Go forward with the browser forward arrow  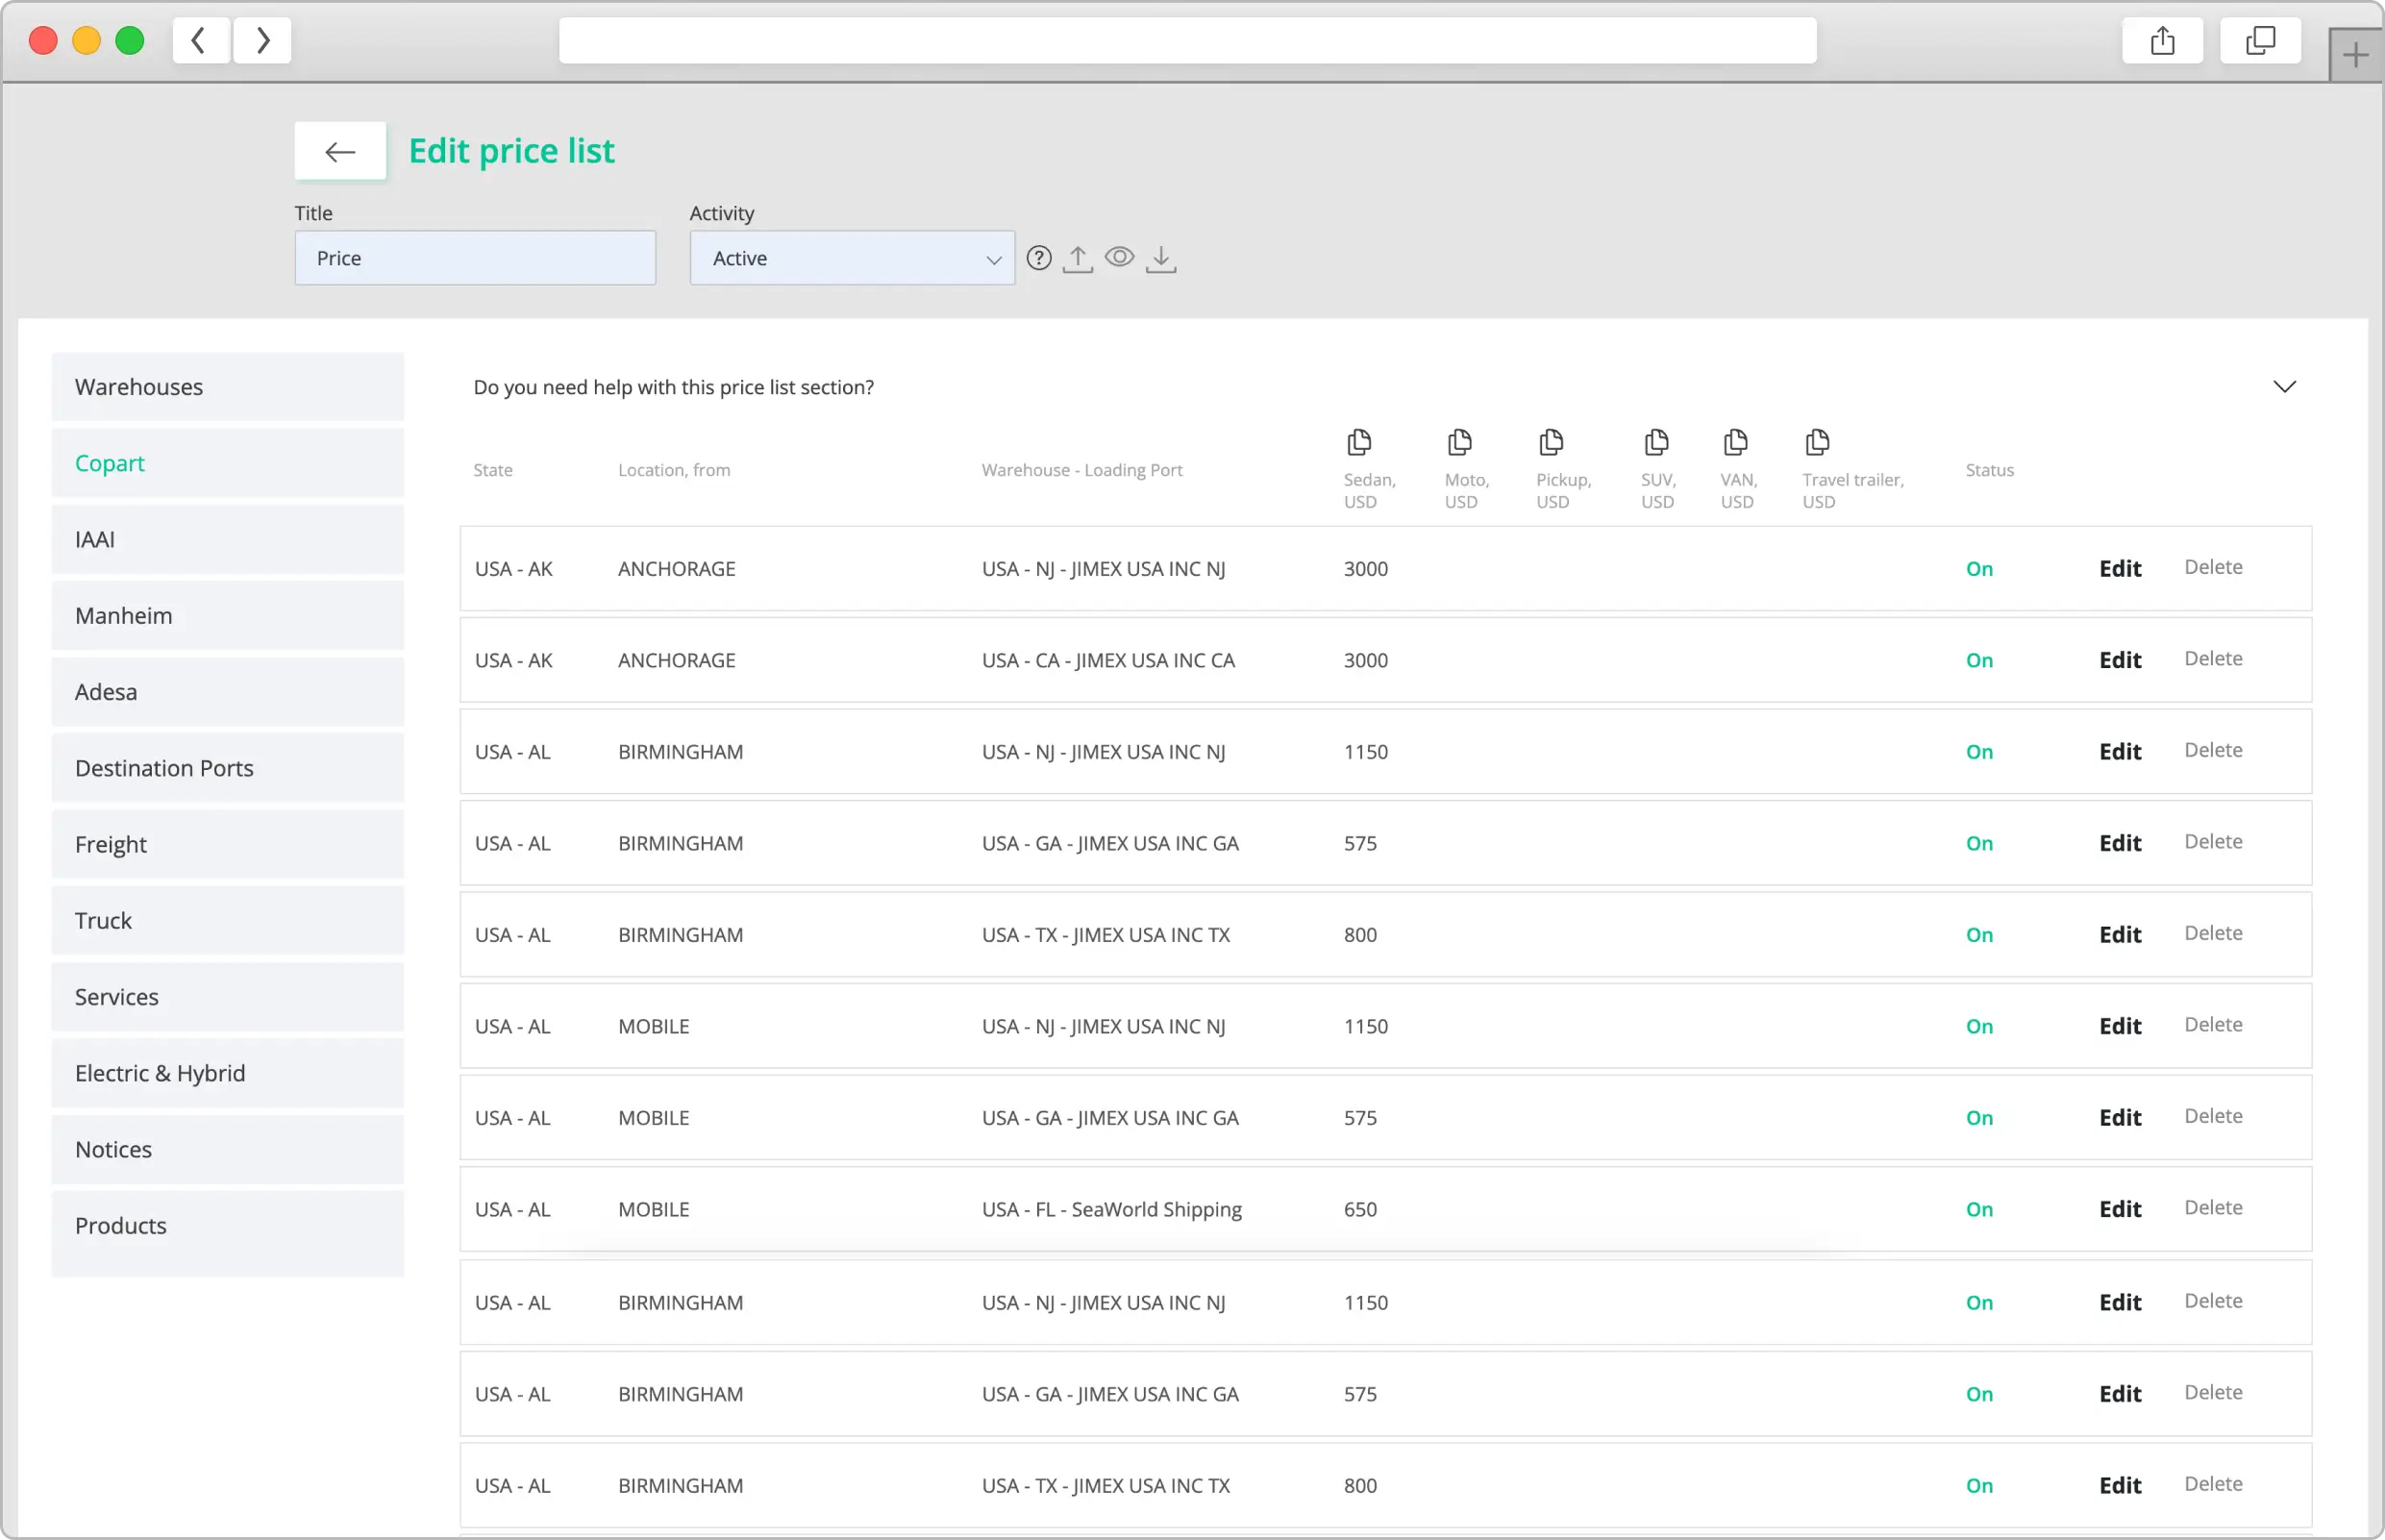coord(262,41)
